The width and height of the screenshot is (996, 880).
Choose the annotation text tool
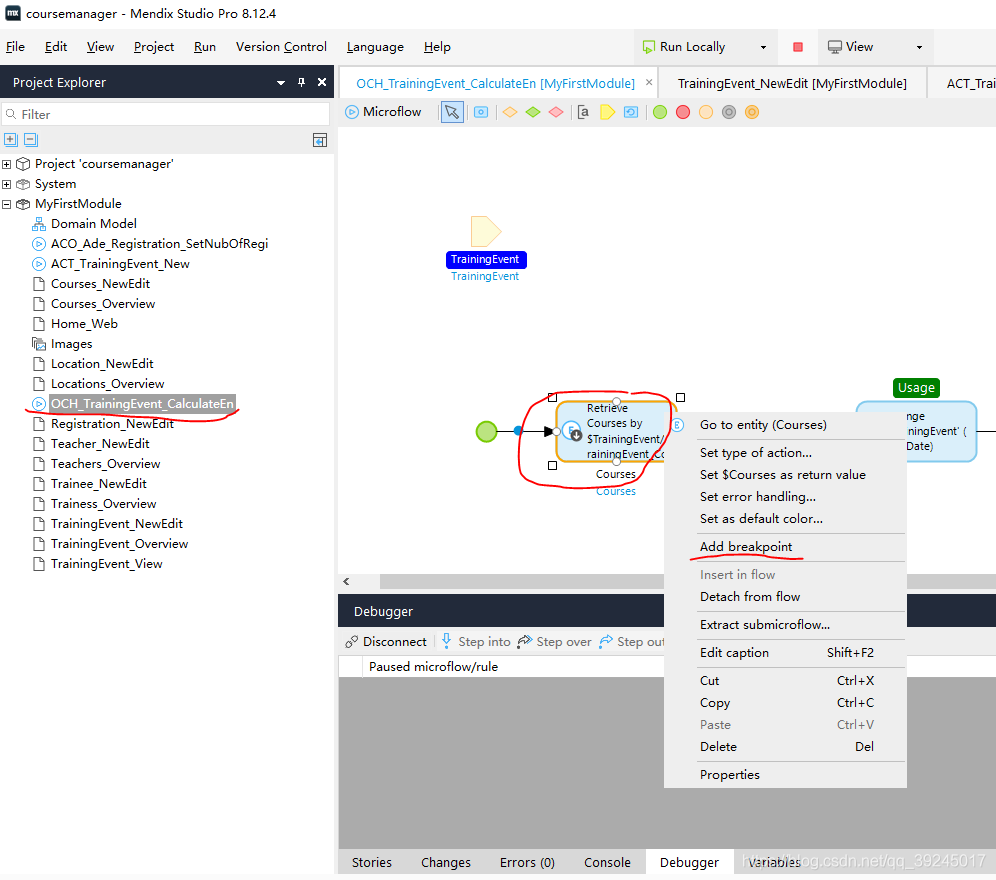584,112
